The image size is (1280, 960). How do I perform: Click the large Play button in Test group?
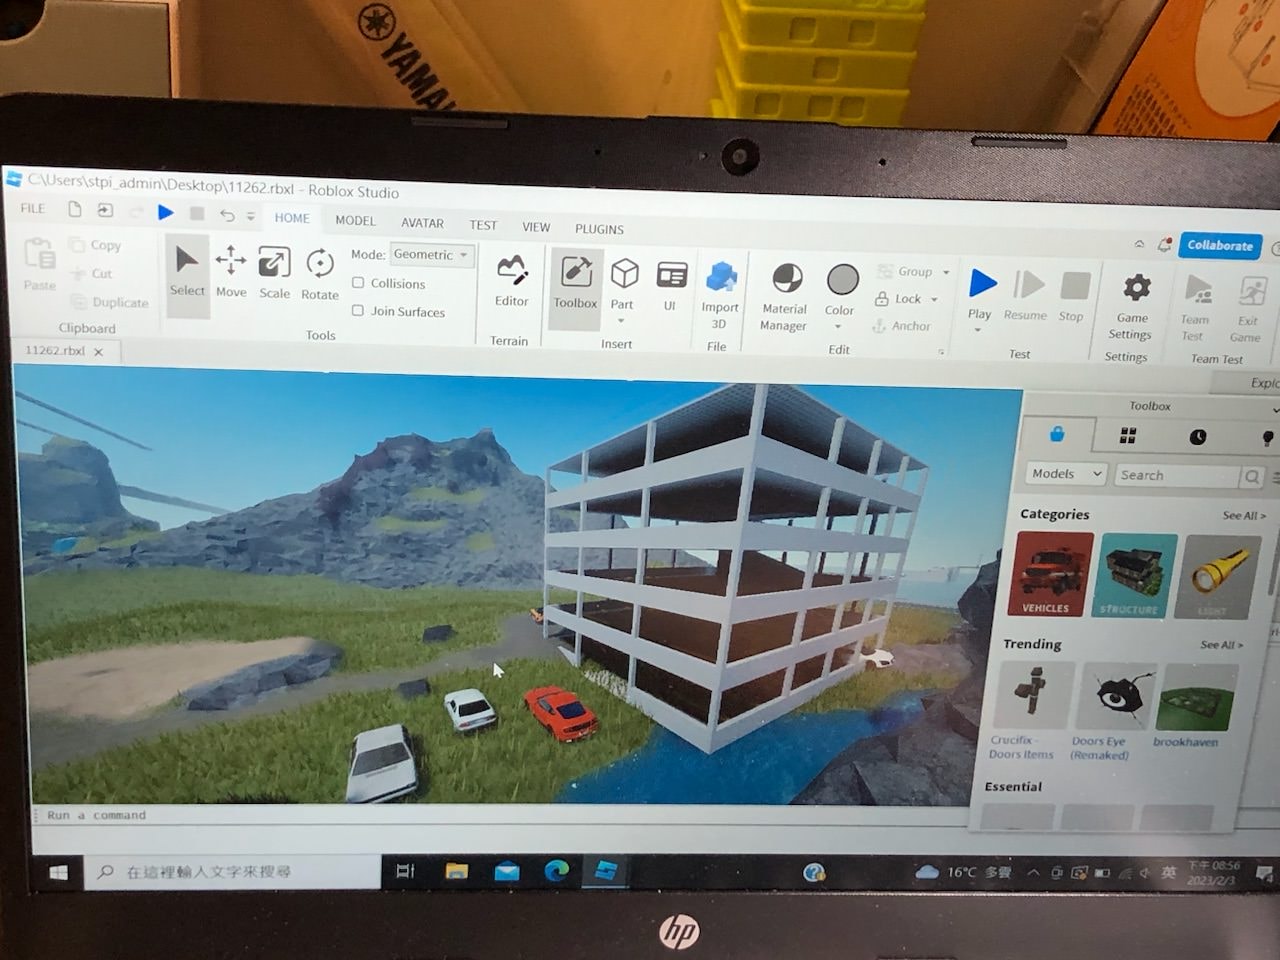[981, 285]
